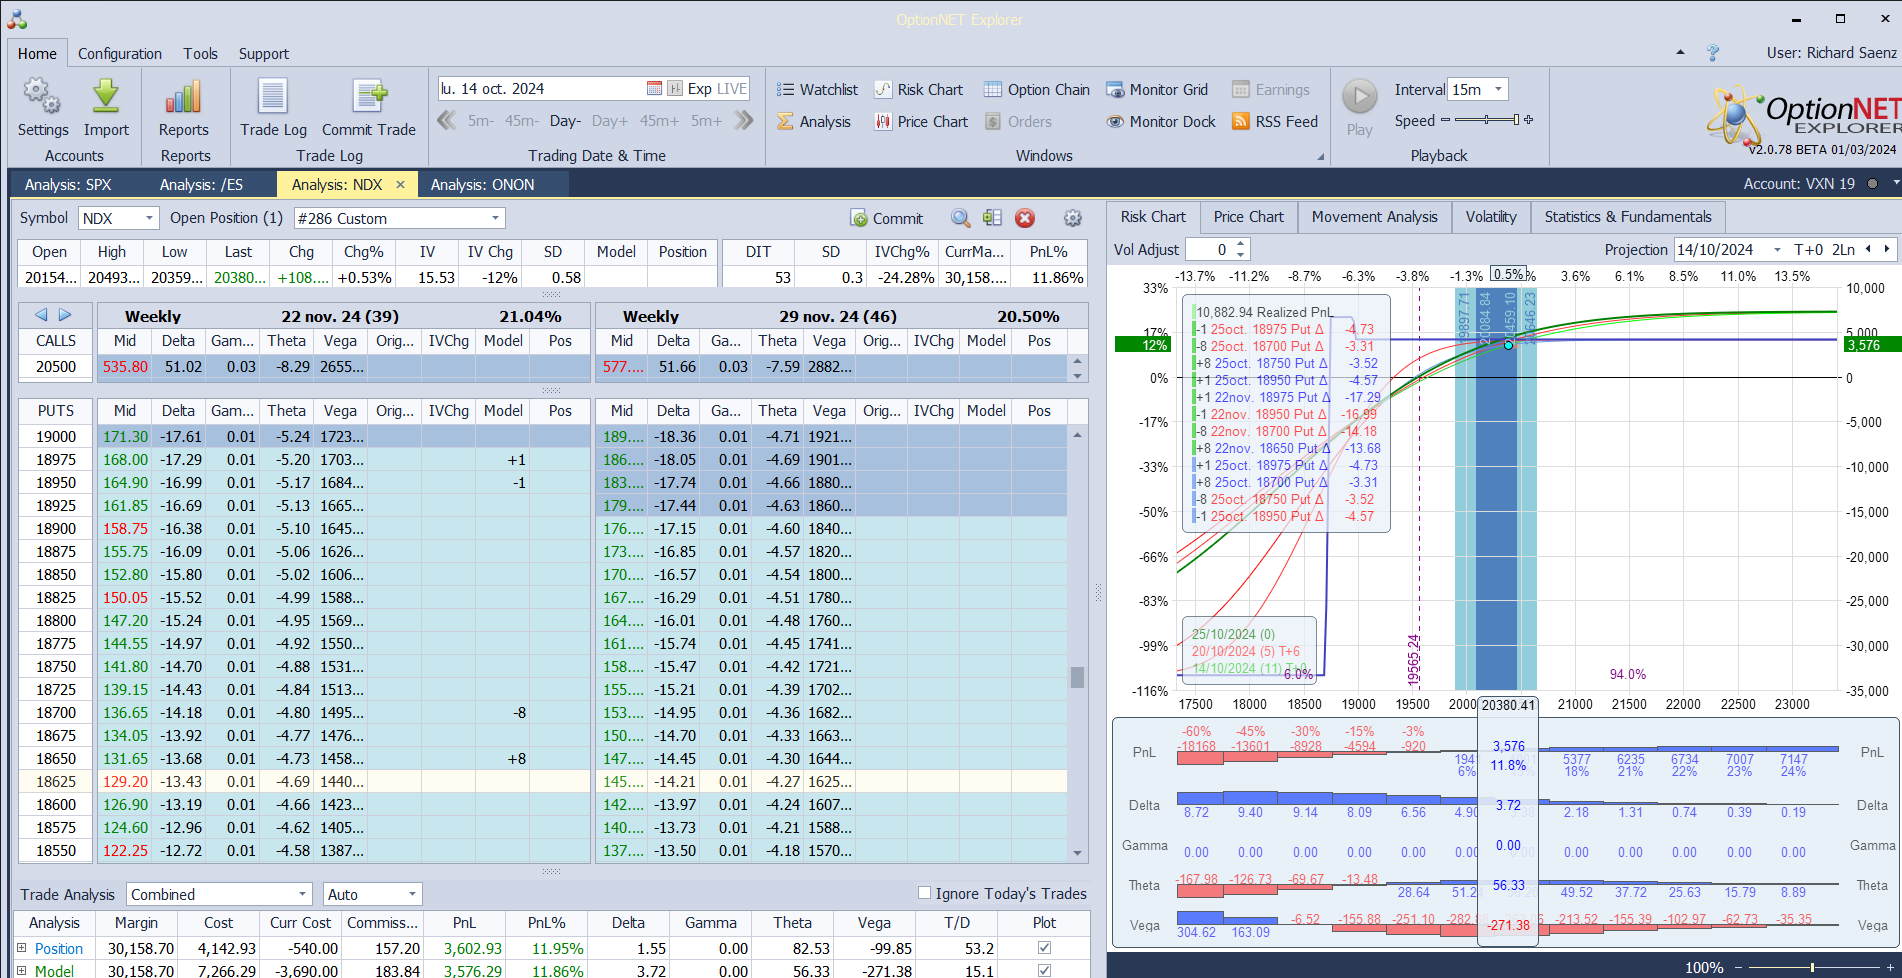This screenshot has width=1902, height=978.
Task: Open the Risk Chart window from ribbon
Action: pyautogui.click(x=918, y=89)
